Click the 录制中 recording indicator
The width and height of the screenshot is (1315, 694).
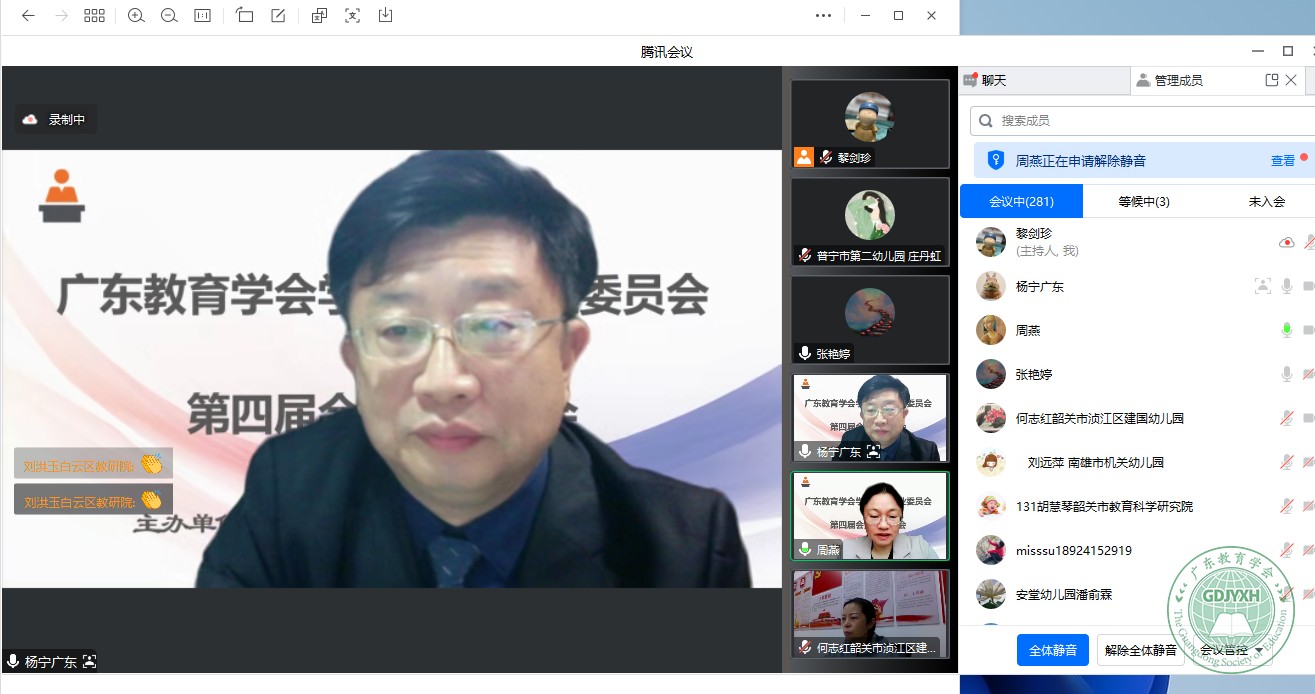point(56,119)
